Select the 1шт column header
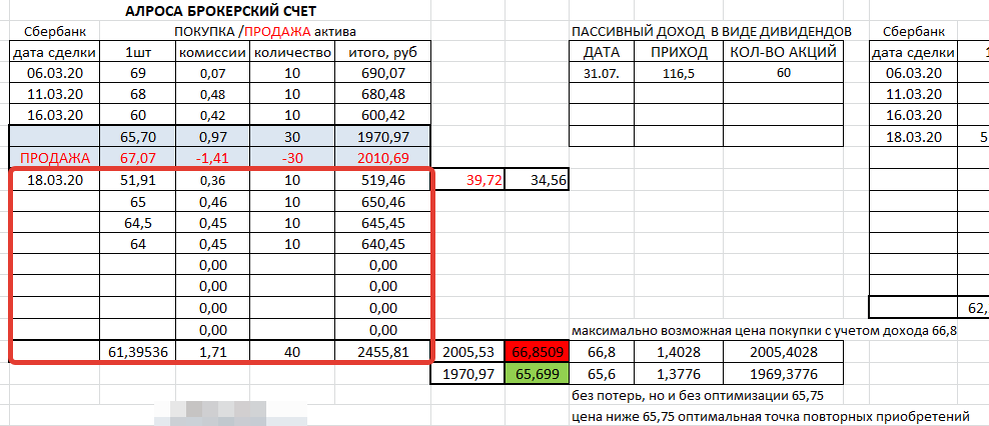The height and width of the screenshot is (426, 989). click(136, 52)
